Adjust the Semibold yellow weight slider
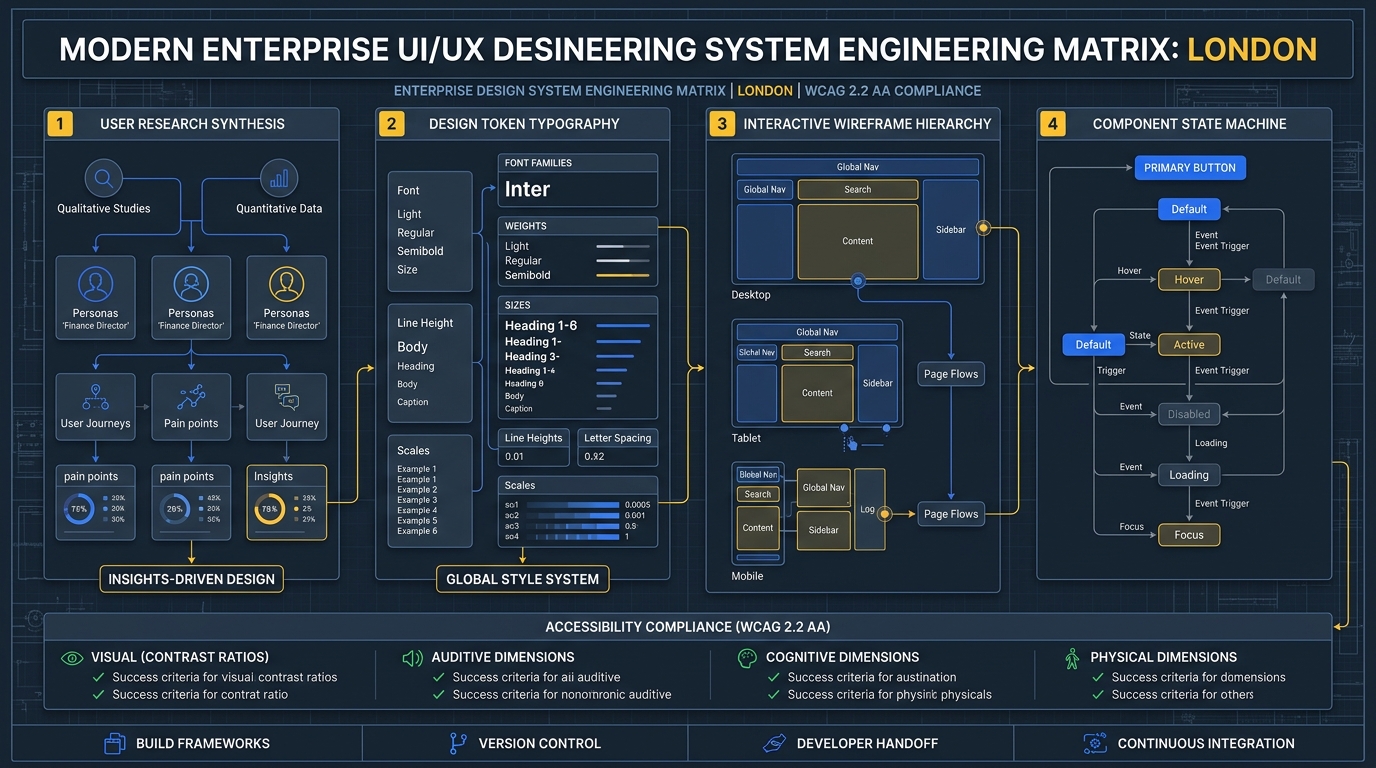 click(622, 275)
